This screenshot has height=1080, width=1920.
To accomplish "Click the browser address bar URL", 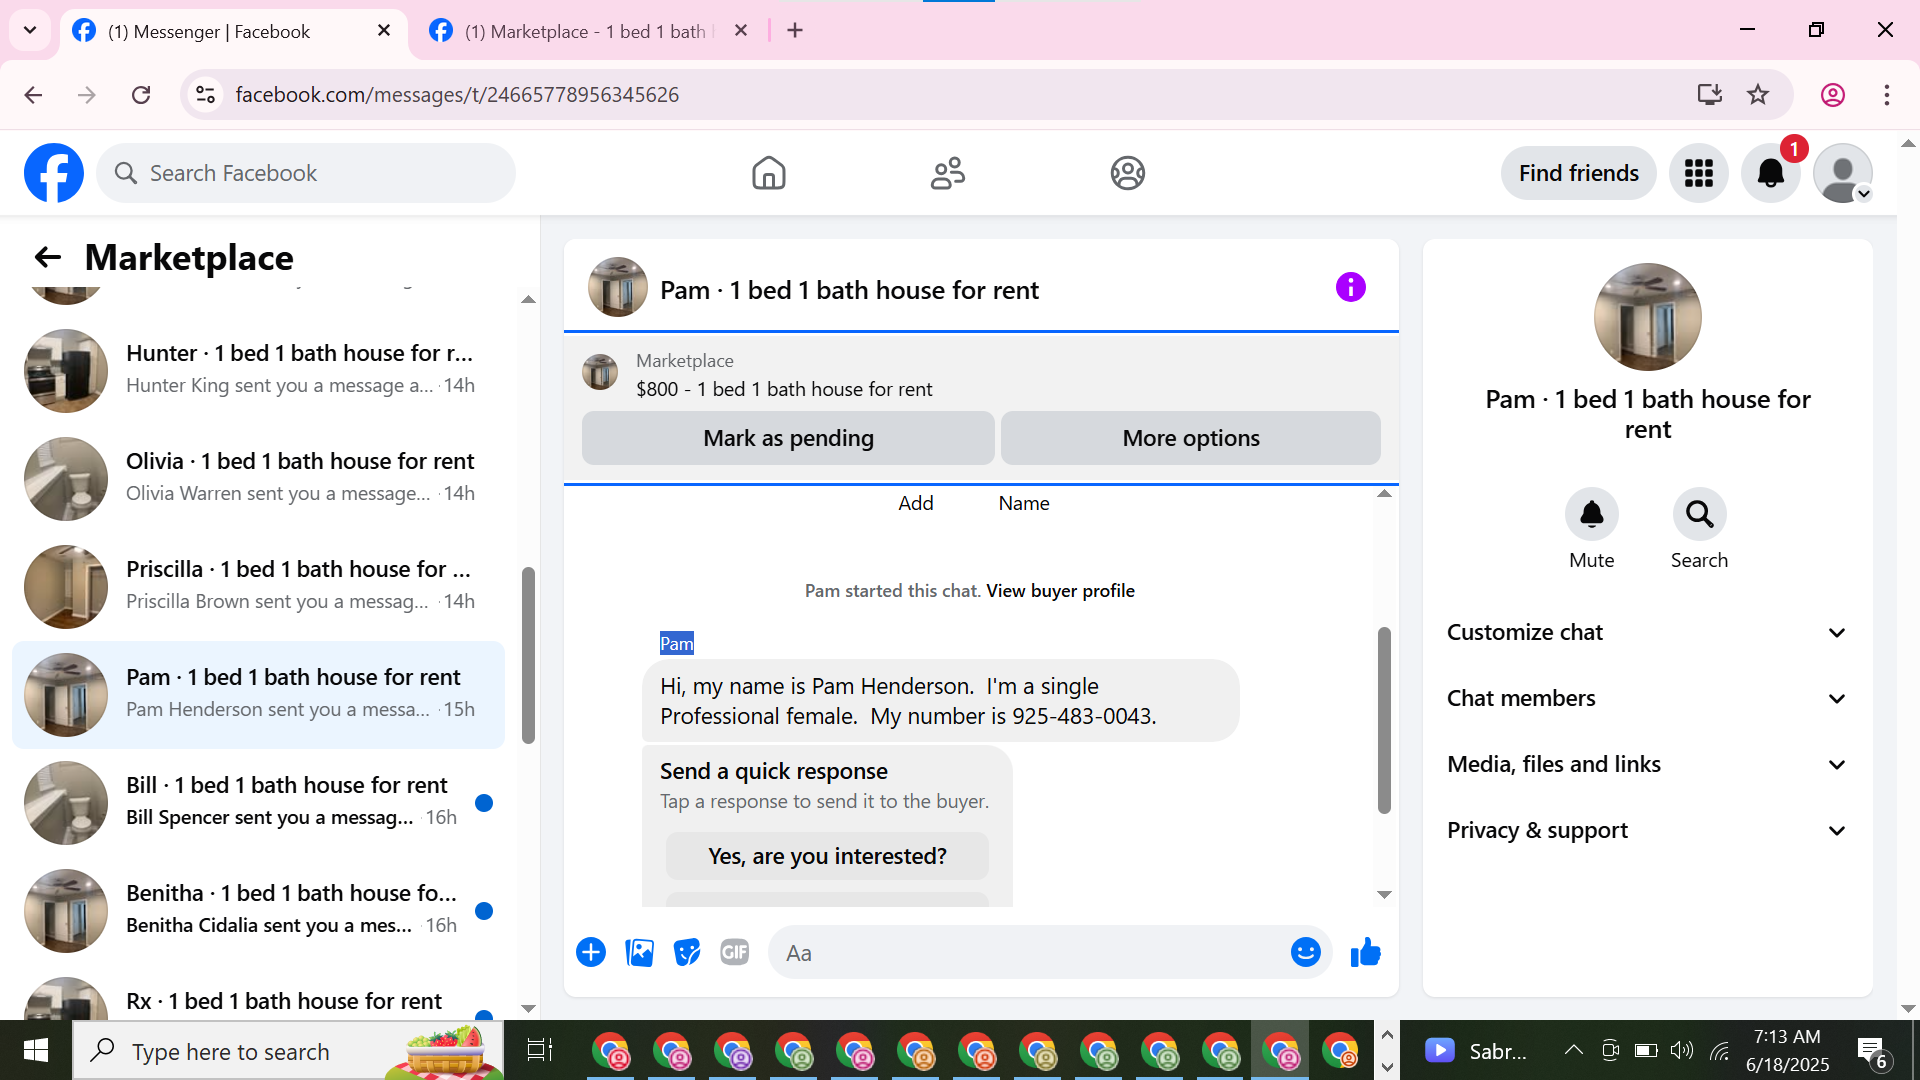I will coord(457,95).
